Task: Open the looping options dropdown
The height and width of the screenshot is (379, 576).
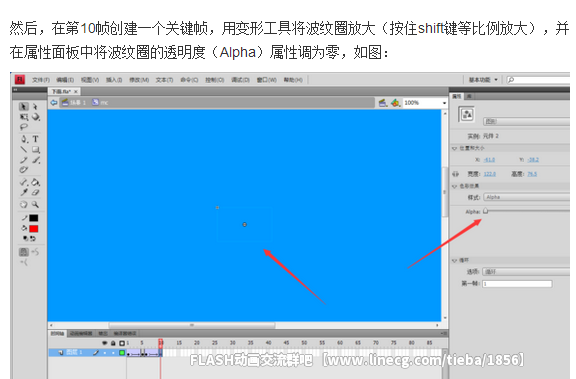Action: (526, 272)
